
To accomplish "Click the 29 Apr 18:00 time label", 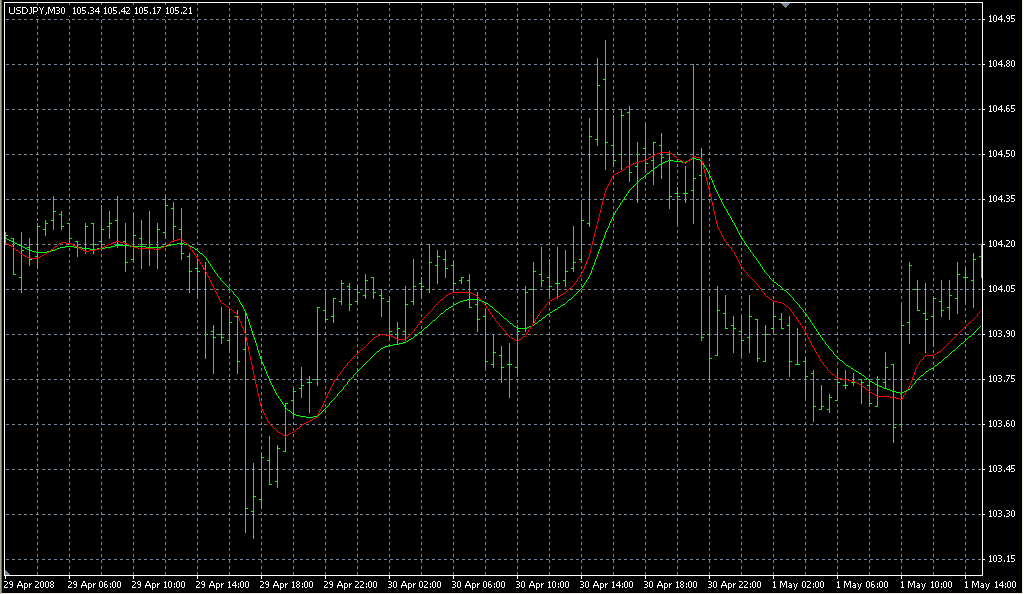I will pos(286,585).
